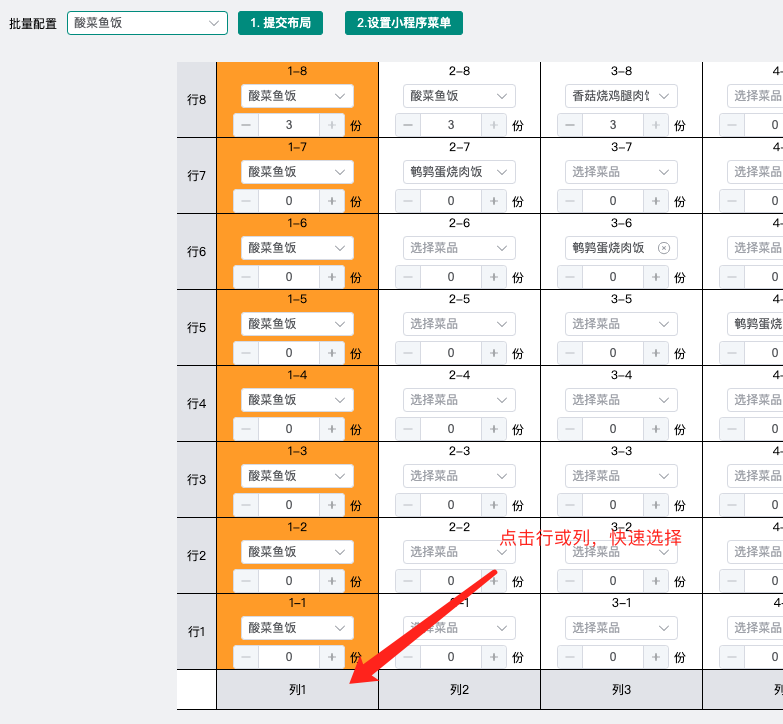Screen dimensions: 783x724
Task: Increase quantity in cell 3-8
Action: (656, 125)
